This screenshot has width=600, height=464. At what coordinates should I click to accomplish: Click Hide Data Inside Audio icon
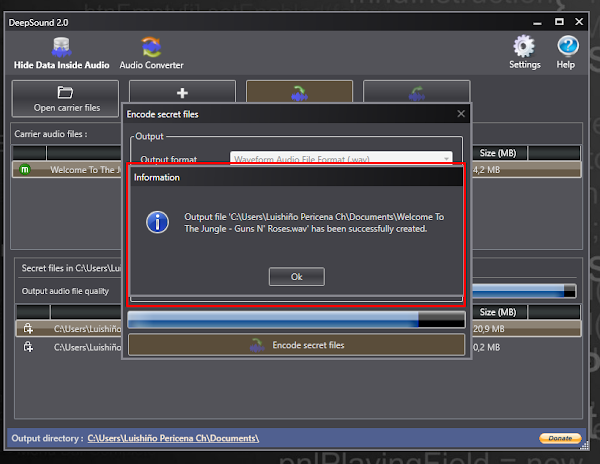[61, 47]
